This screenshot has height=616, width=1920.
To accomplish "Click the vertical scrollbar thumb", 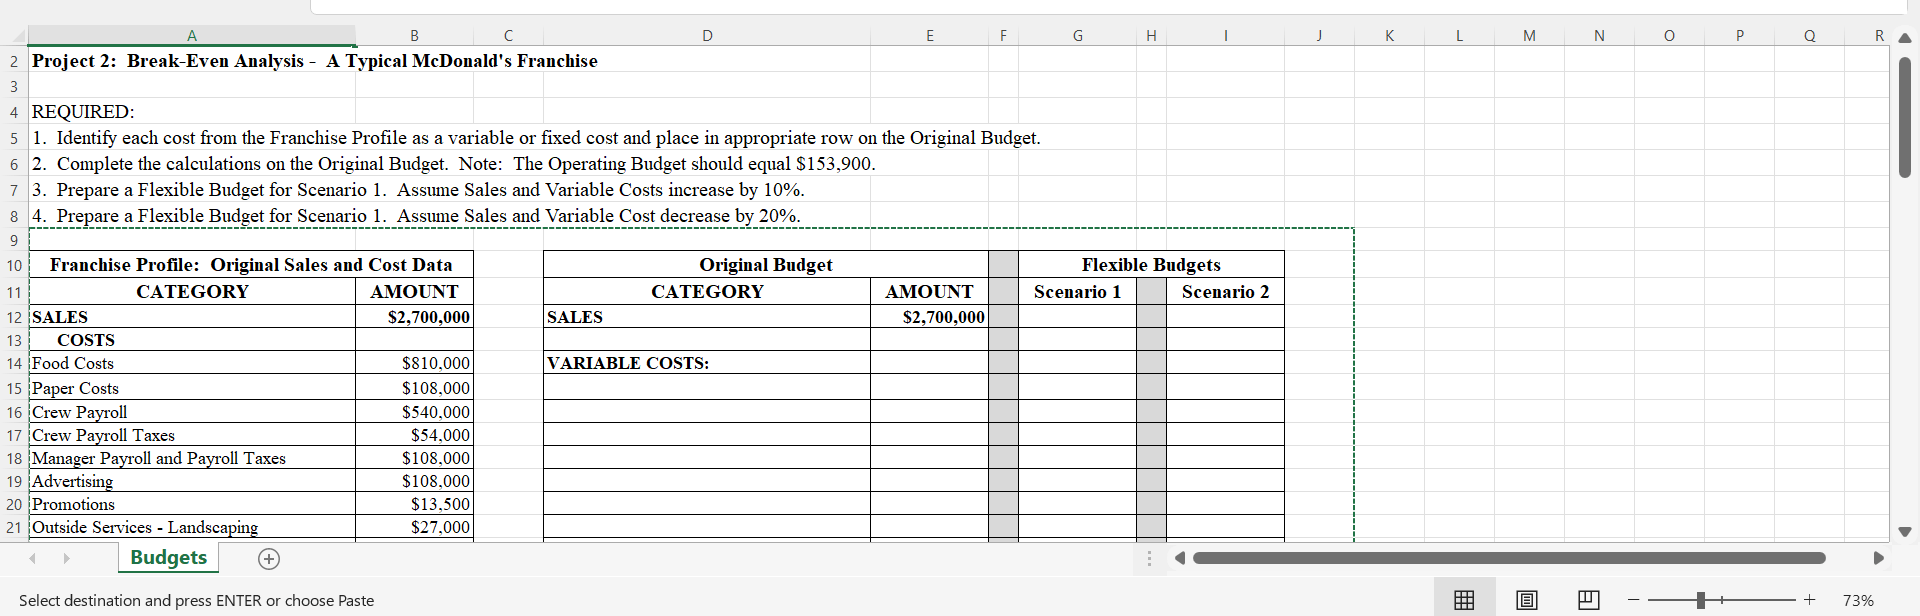I will [x=1905, y=117].
